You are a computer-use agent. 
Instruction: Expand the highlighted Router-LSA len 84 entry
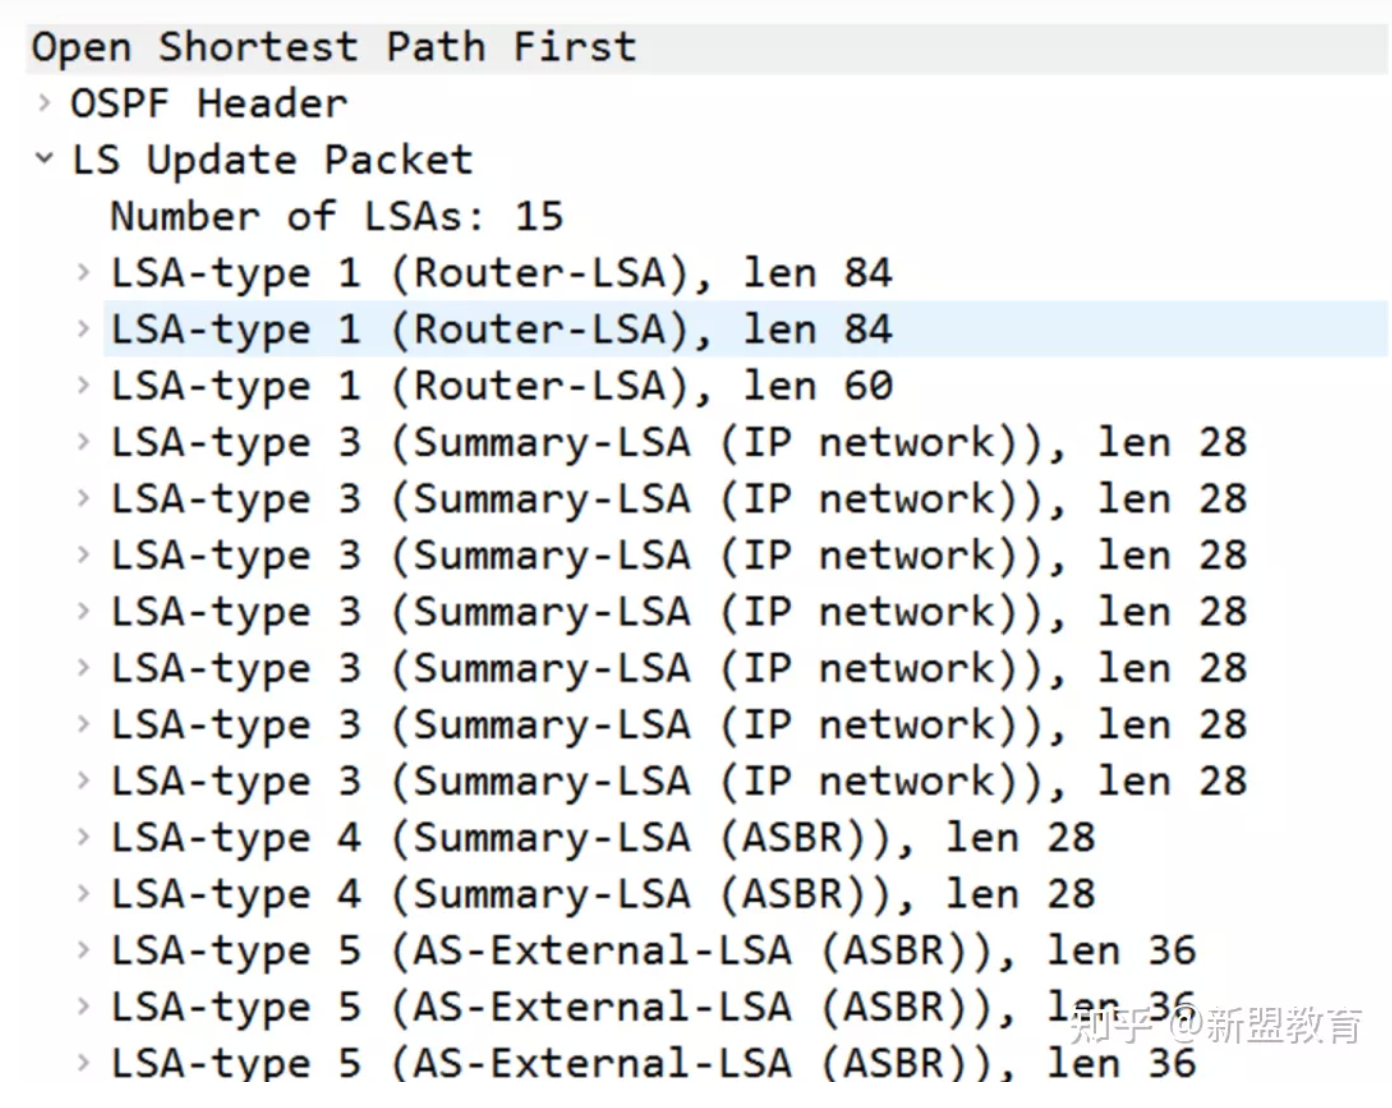click(84, 328)
